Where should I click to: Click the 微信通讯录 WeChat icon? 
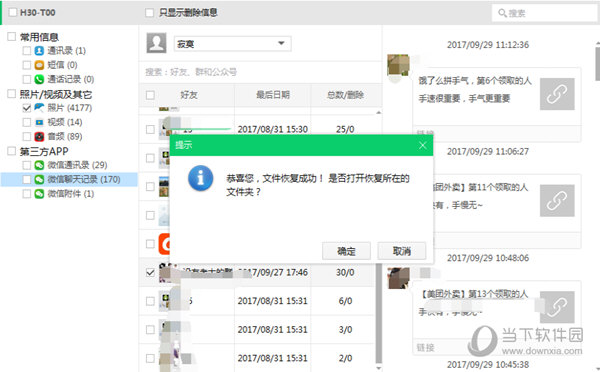(39, 165)
